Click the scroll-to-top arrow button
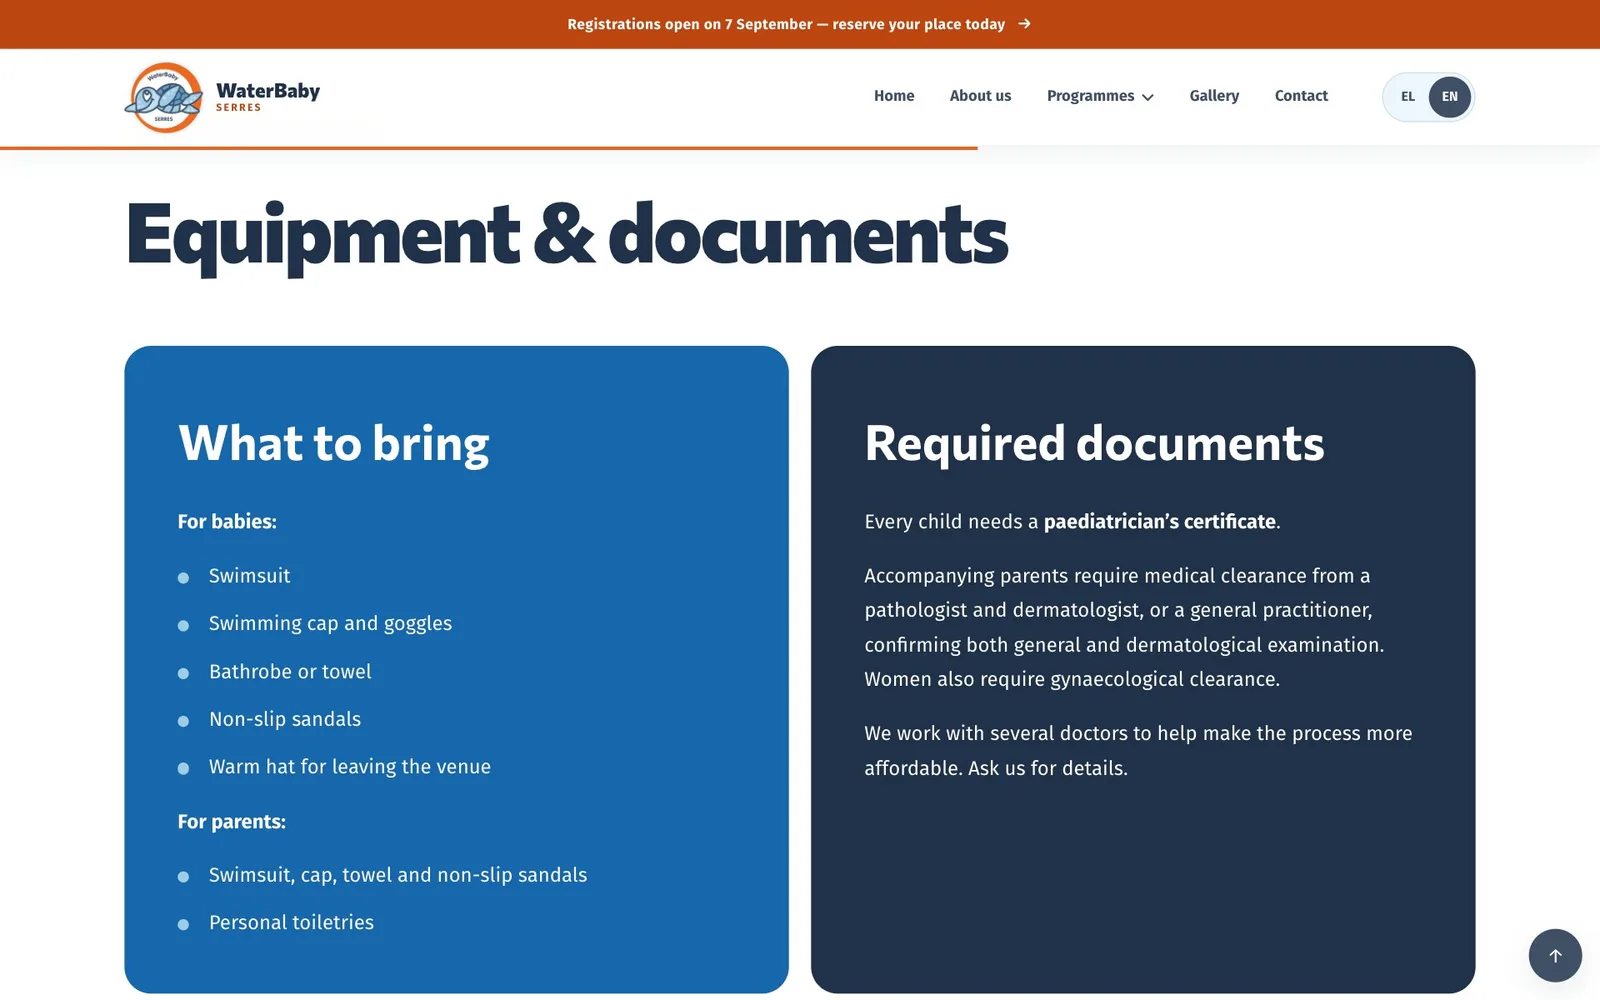 (x=1555, y=955)
